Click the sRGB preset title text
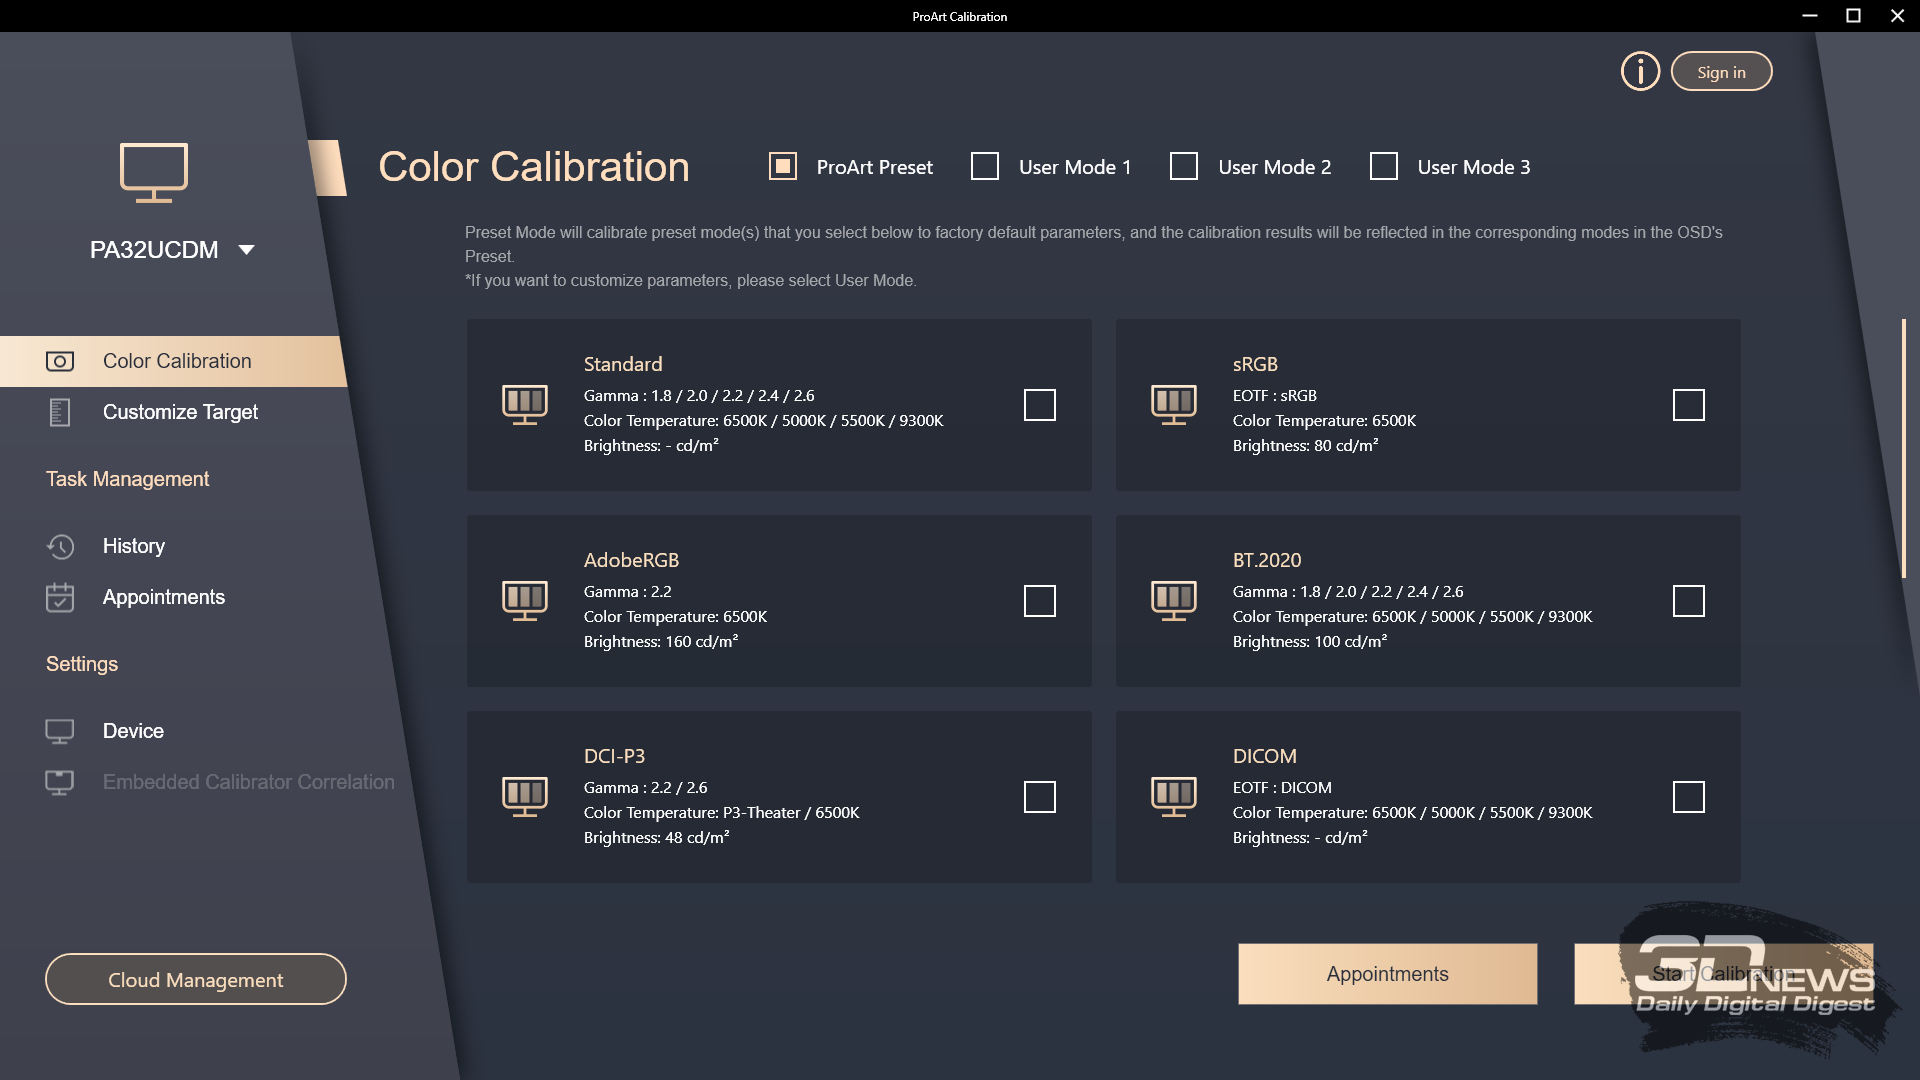Screen dimensions: 1920x1080 click(x=1255, y=364)
